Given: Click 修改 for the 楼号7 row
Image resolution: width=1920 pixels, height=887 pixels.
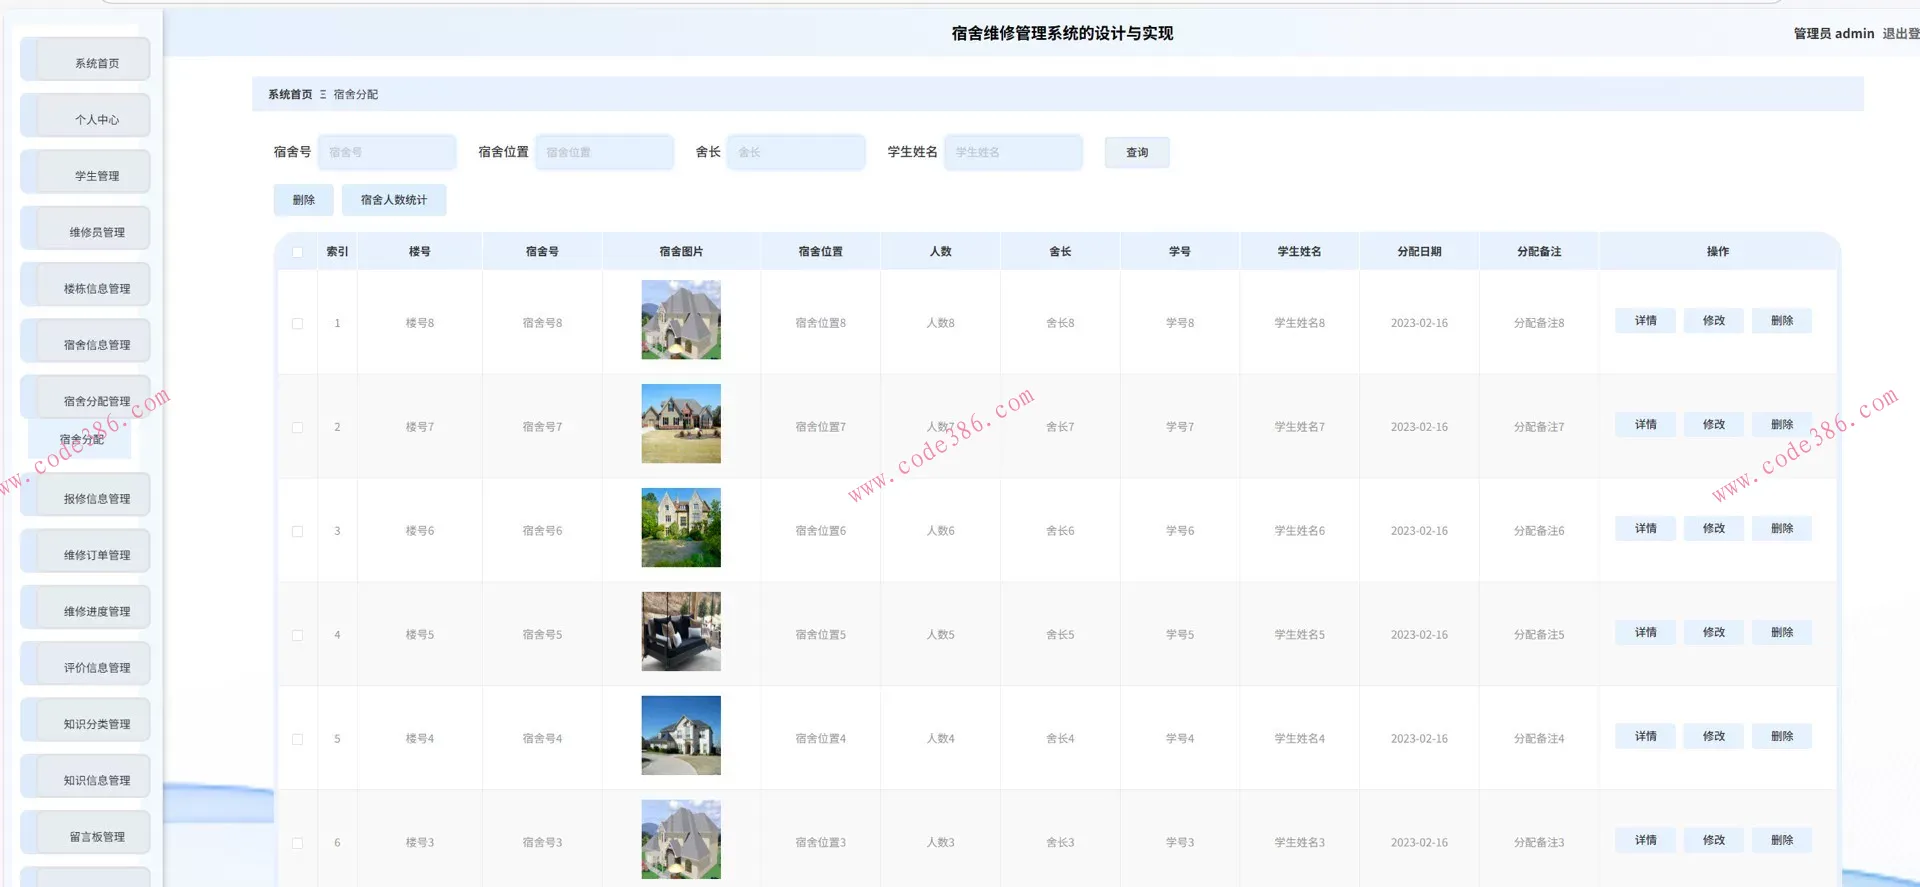Looking at the screenshot, I should tap(1713, 425).
